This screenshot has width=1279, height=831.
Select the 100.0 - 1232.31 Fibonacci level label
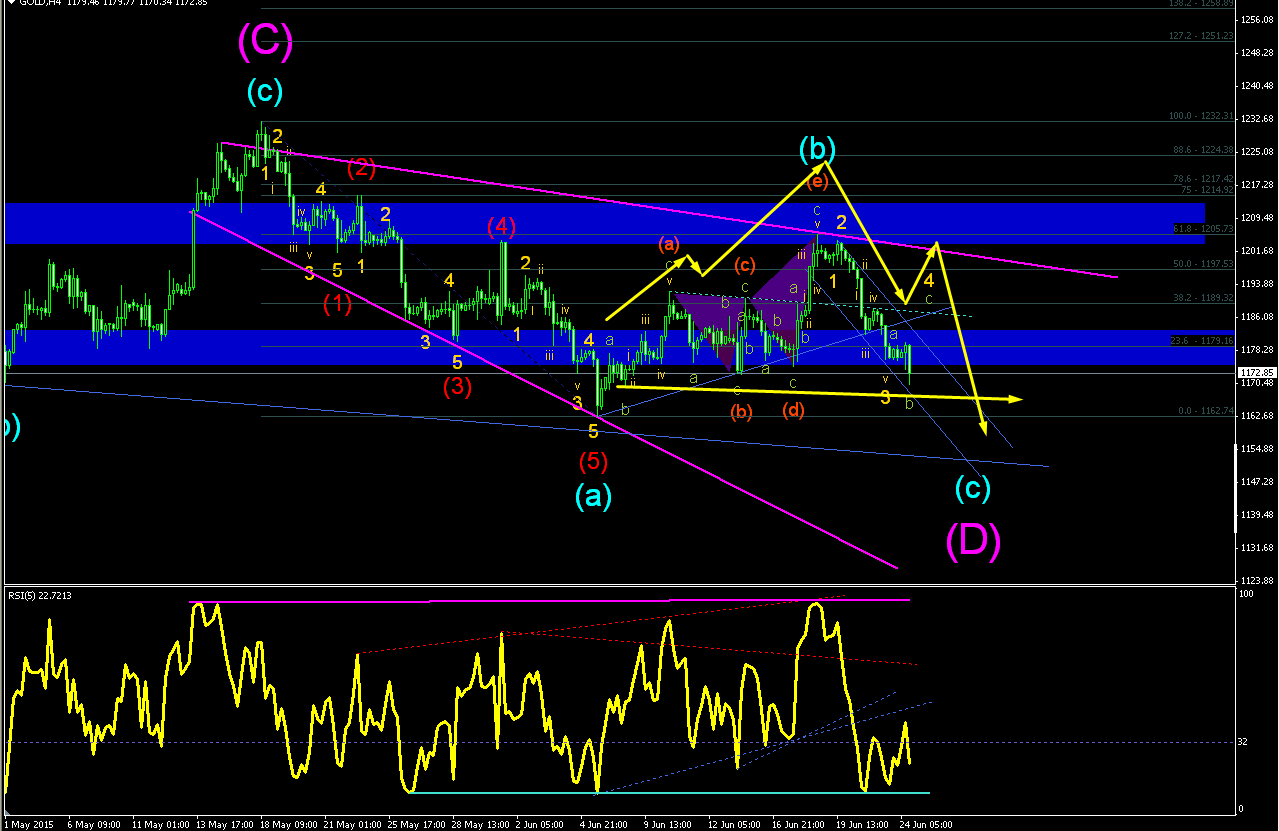coord(1201,116)
